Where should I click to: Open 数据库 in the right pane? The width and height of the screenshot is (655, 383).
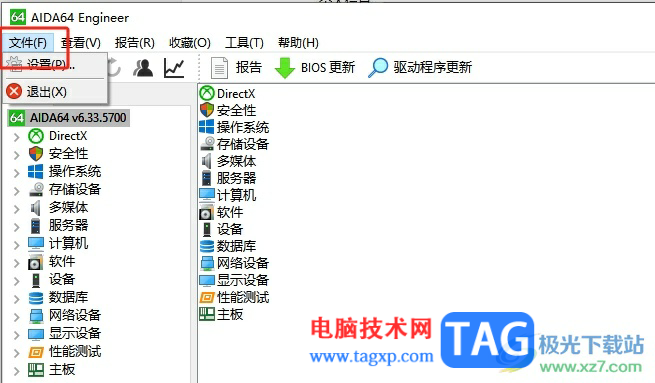(x=228, y=246)
